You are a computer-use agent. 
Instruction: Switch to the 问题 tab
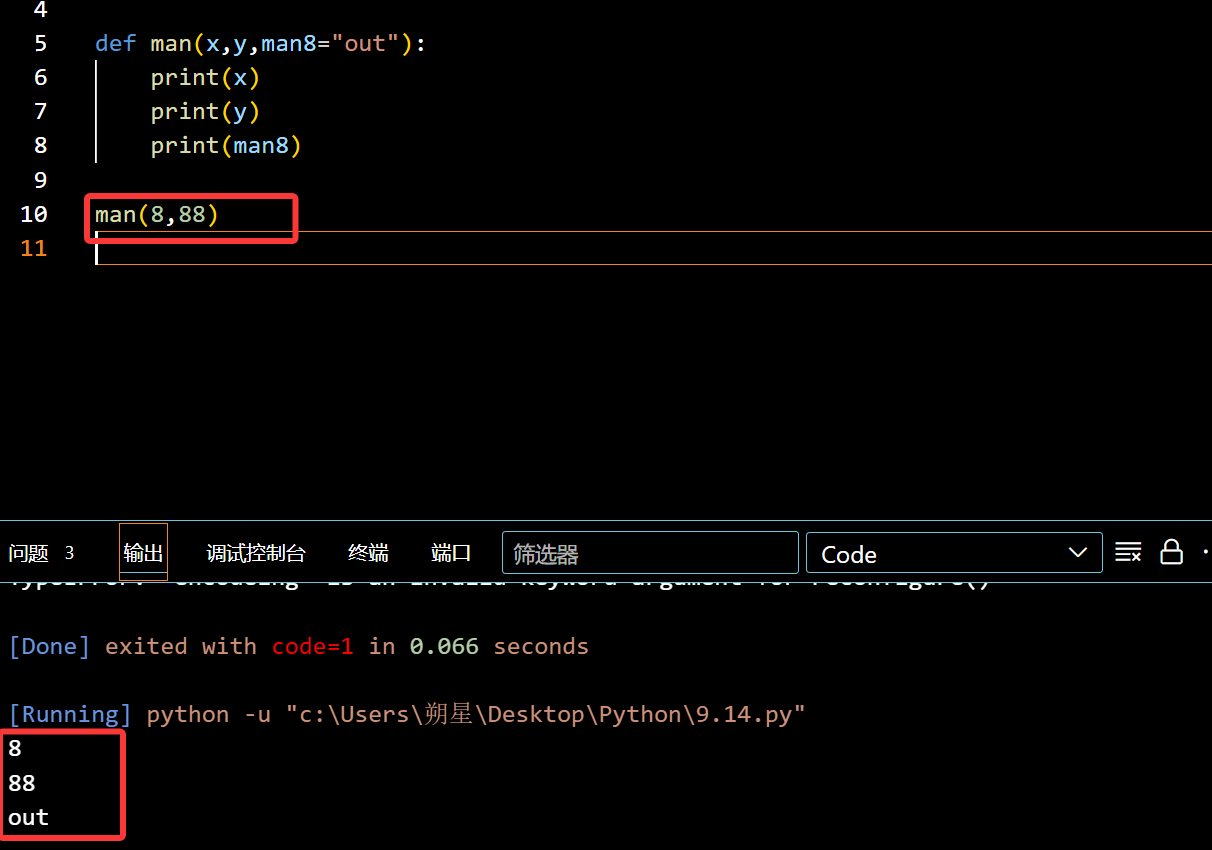[29, 553]
